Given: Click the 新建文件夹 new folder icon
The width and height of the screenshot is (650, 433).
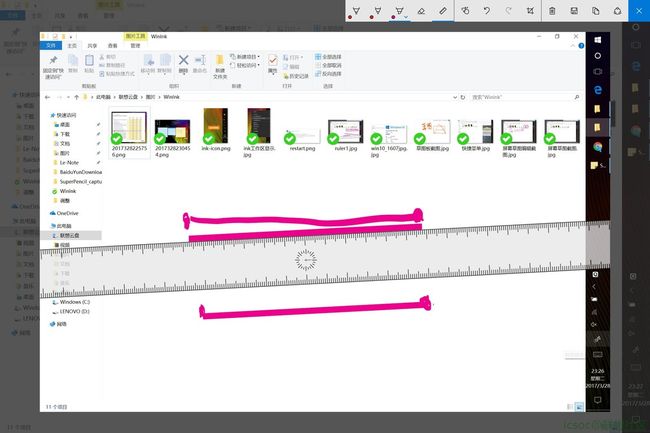Looking at the screenshot, I should [220, 66].
